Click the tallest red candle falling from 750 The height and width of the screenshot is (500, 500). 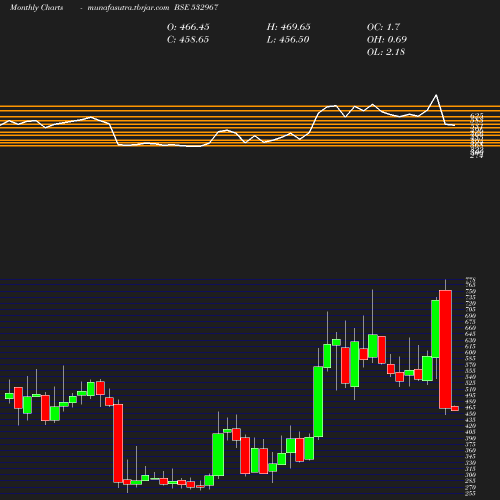pos(445,349)
